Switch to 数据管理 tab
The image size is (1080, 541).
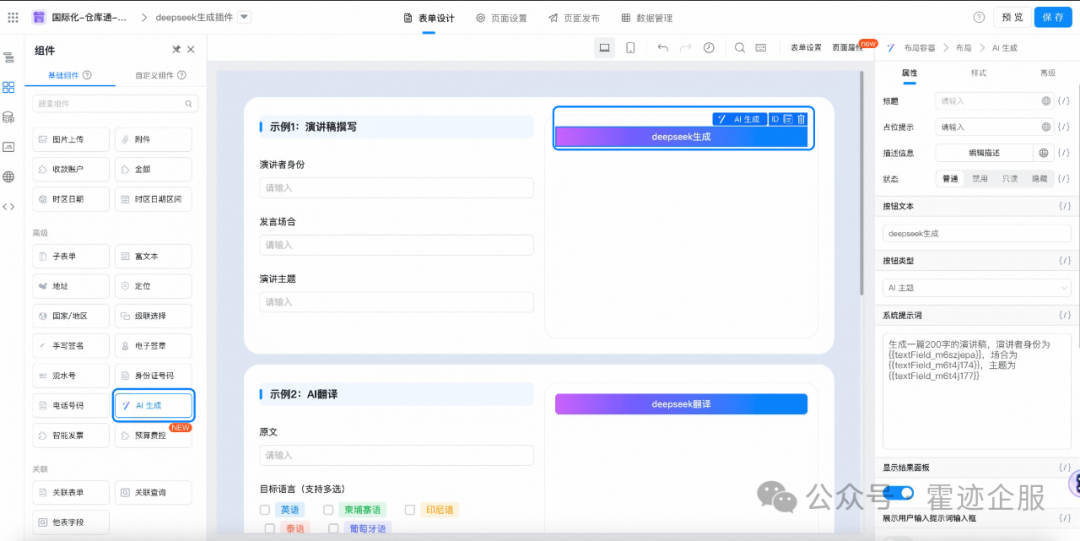click(x=647, y=18)
